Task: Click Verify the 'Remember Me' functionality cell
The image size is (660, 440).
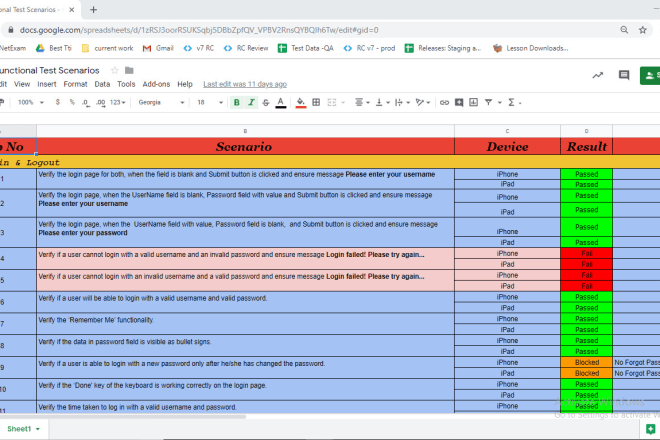Action: (x=245, y=324)
